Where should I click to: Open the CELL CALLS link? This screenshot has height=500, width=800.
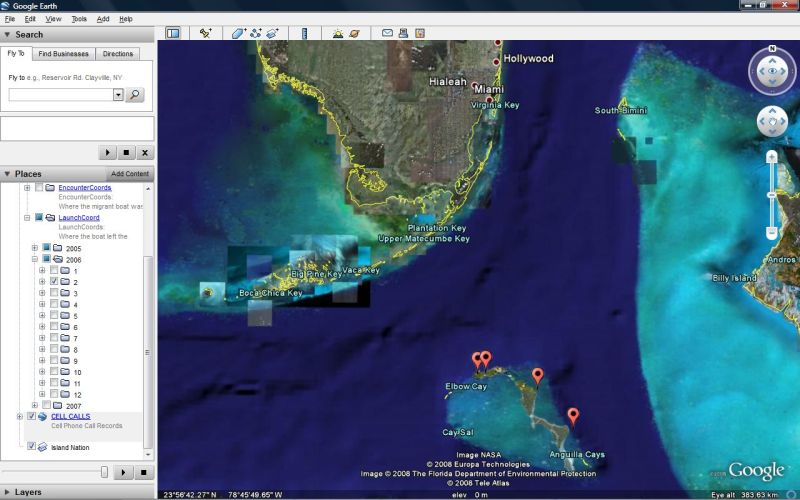tap(70, 416)
